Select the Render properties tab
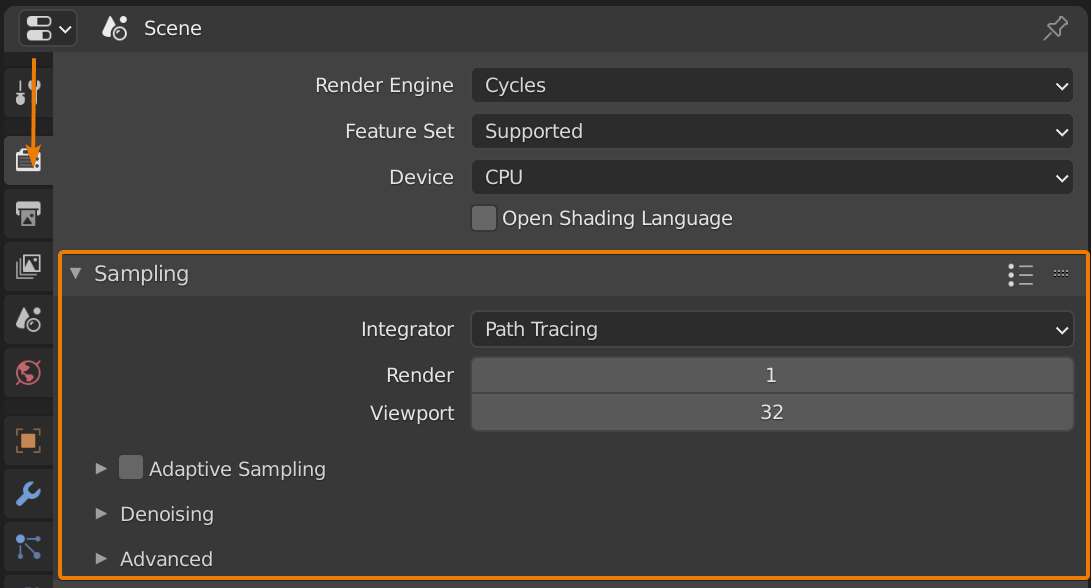The height and width of the screenshot is (588, 1091). tap(28, 159)
